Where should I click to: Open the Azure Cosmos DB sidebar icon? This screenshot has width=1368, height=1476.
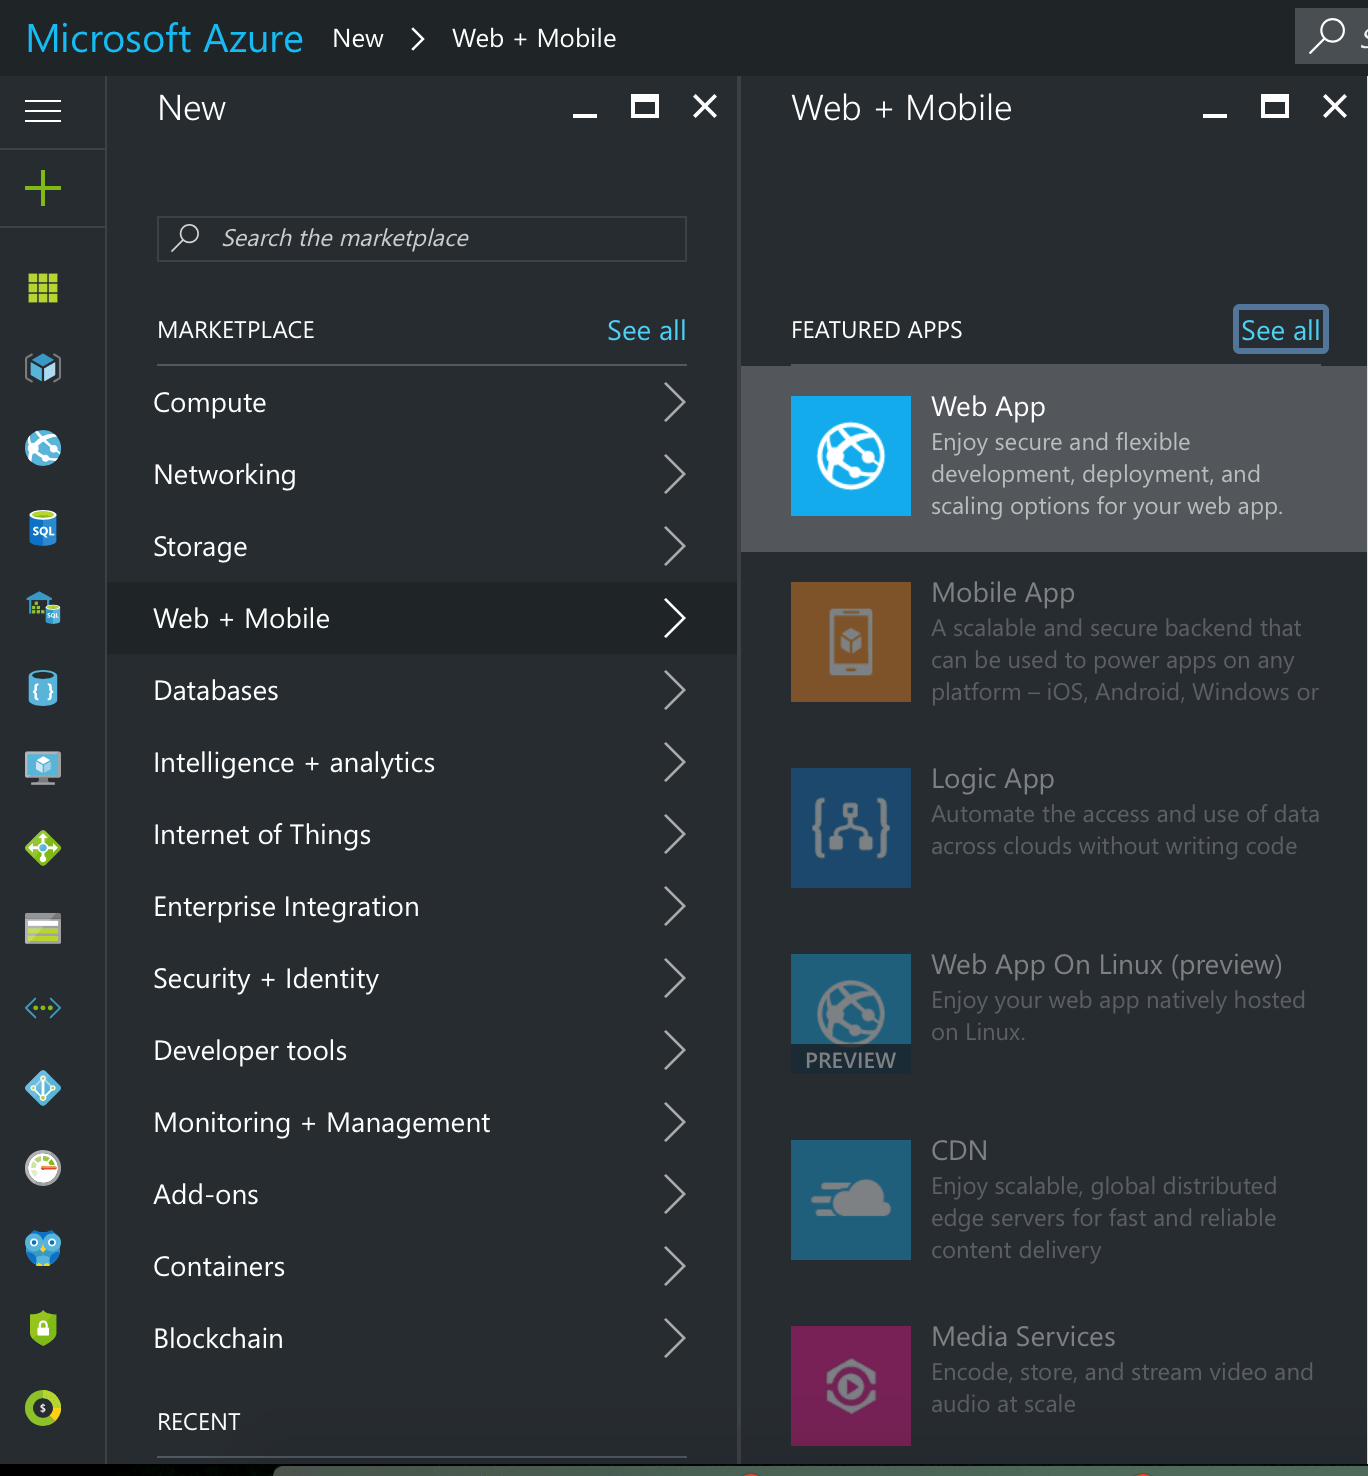tap(42, 688)
